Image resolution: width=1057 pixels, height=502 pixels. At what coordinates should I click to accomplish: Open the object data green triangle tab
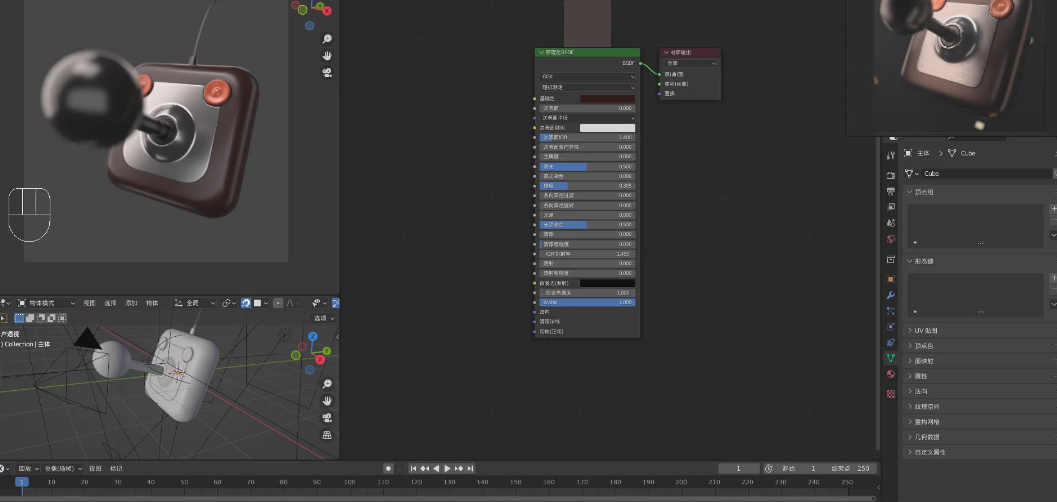coord(890,357)
